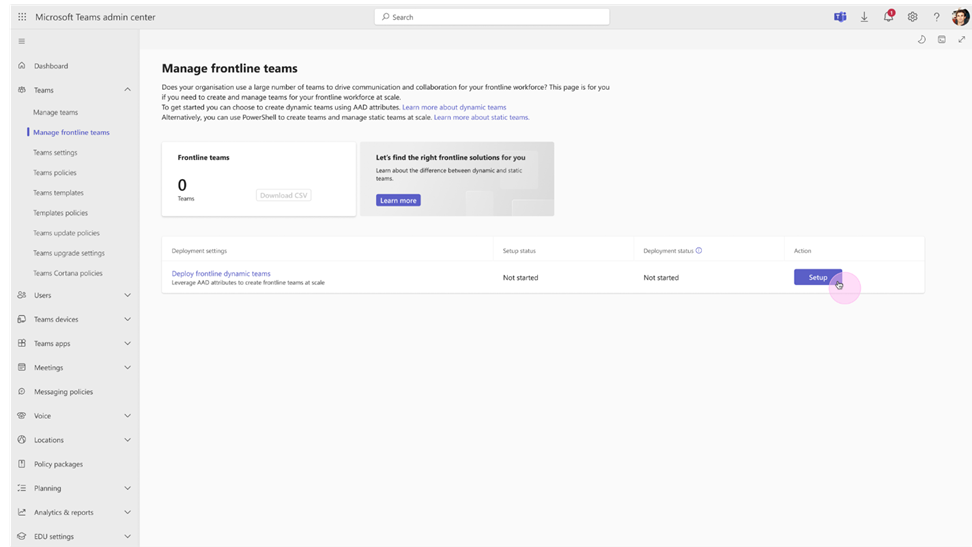972x547 pixels.
Task: Expand the EDU settings chevron
Action: [127, 536]
